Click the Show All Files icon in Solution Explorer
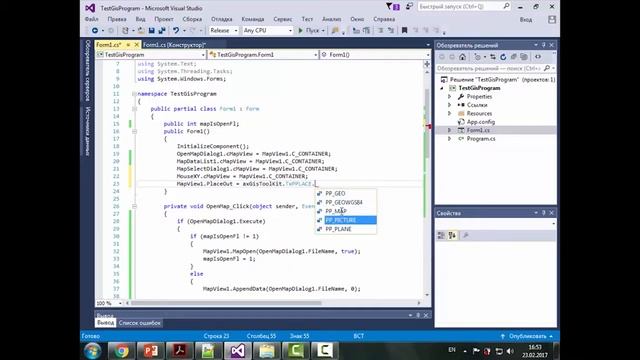Image resolution: width=640 pixels, height=360 pixels. pyautogui.click(x=524, y=57)
